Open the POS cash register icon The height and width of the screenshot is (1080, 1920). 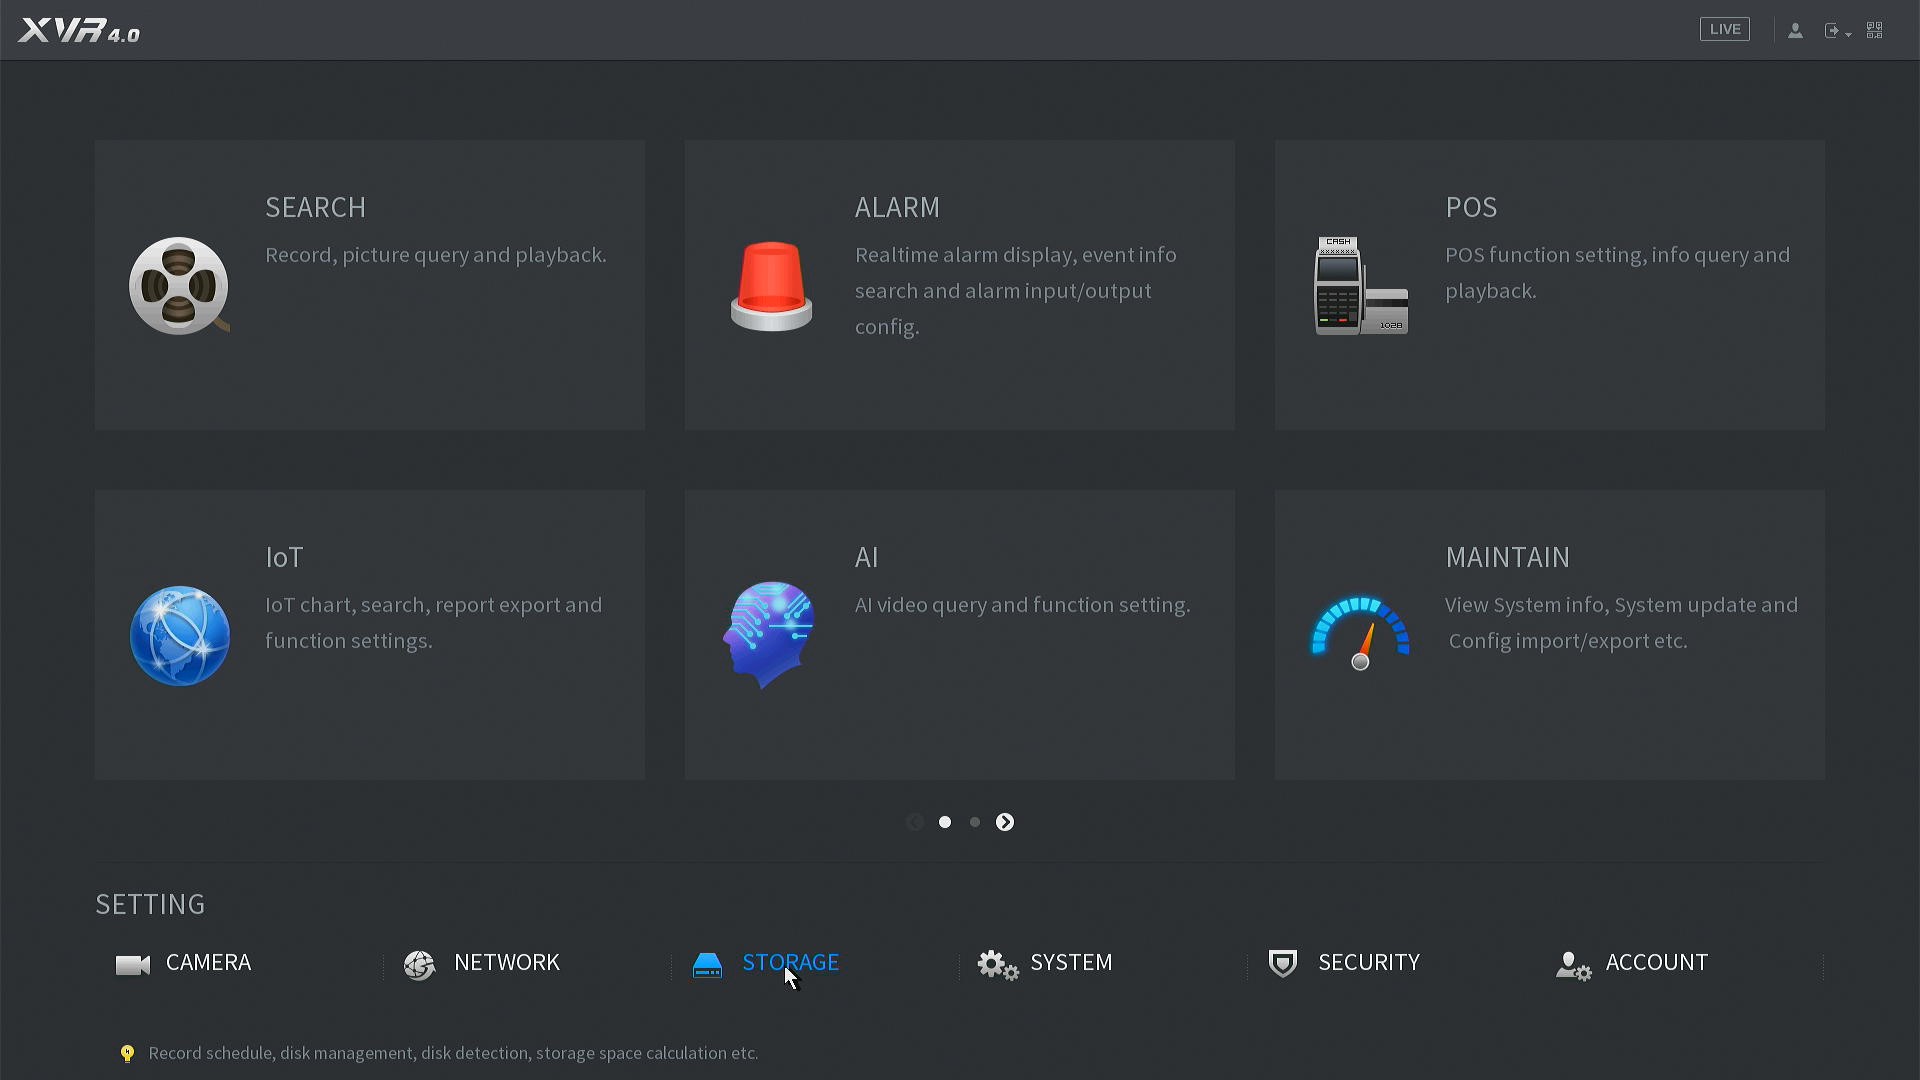coord(1361,286)
